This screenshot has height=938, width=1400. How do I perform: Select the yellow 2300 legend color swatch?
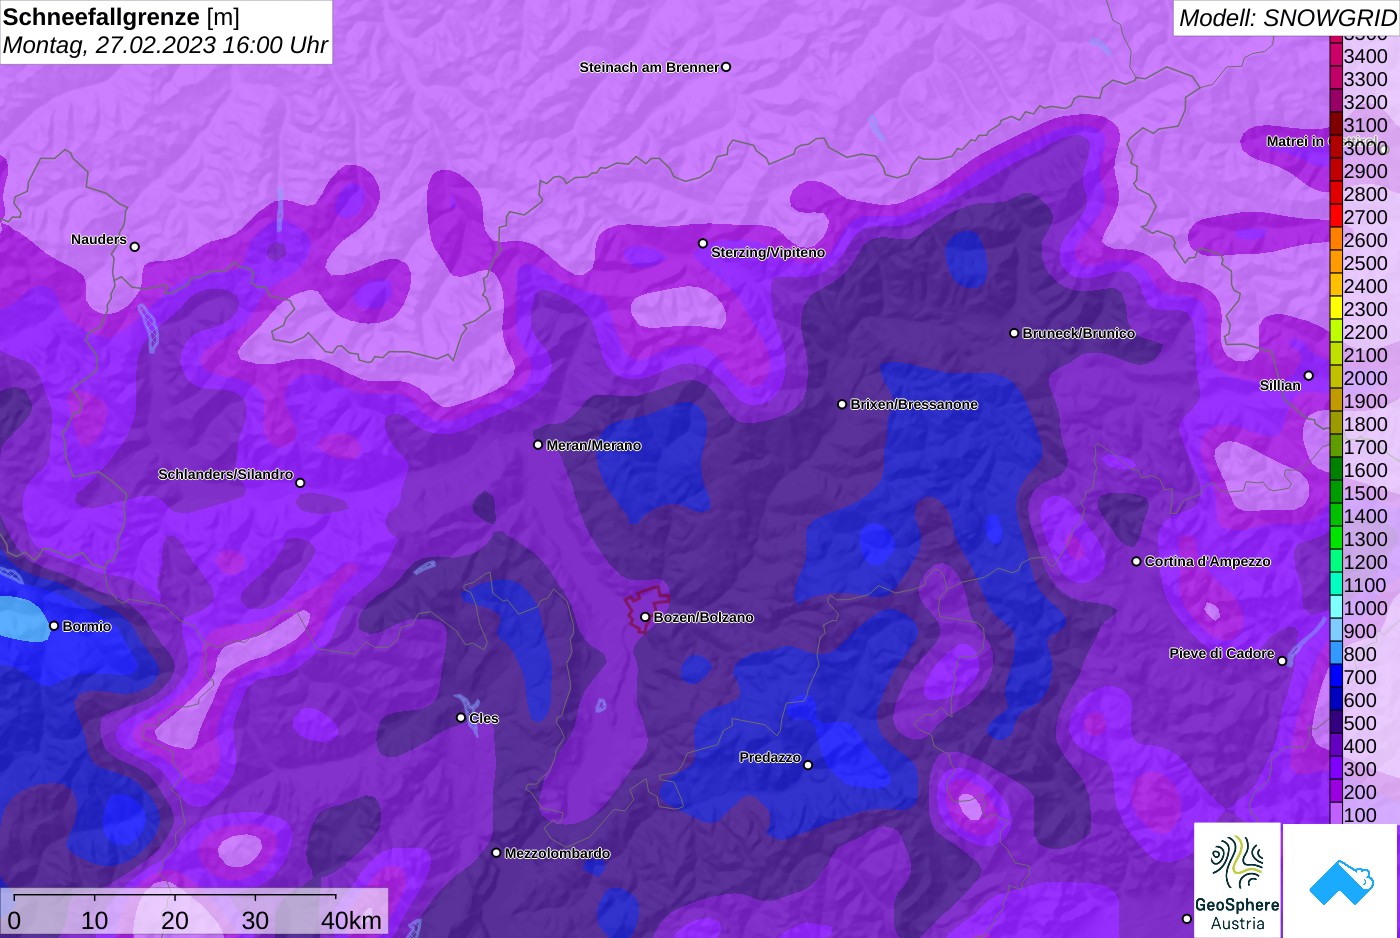point(1335,309)
